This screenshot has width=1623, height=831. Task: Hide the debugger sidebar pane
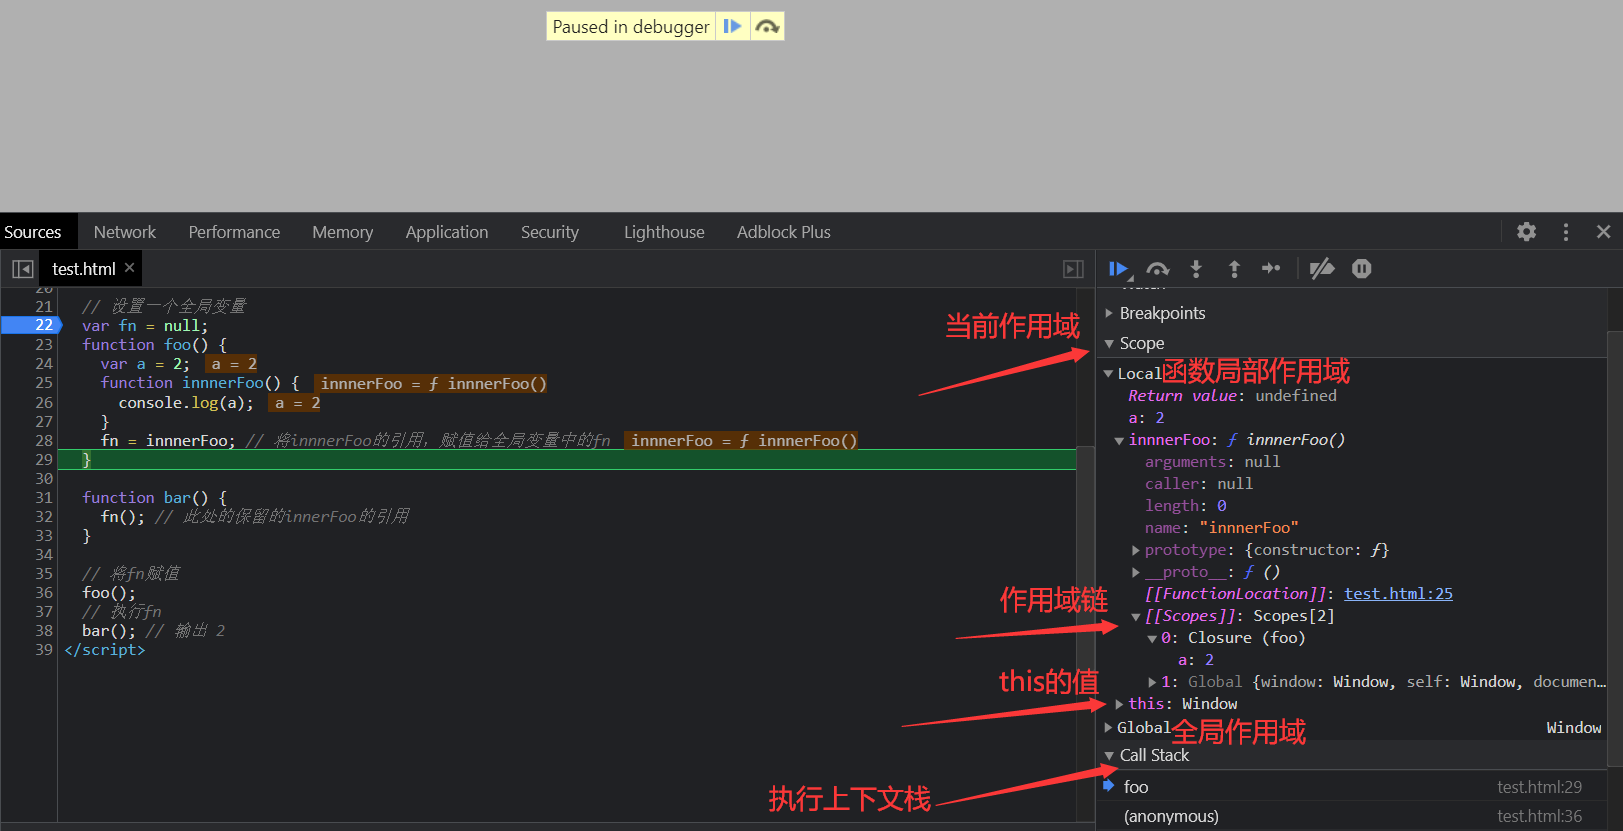click(1073, 269)
